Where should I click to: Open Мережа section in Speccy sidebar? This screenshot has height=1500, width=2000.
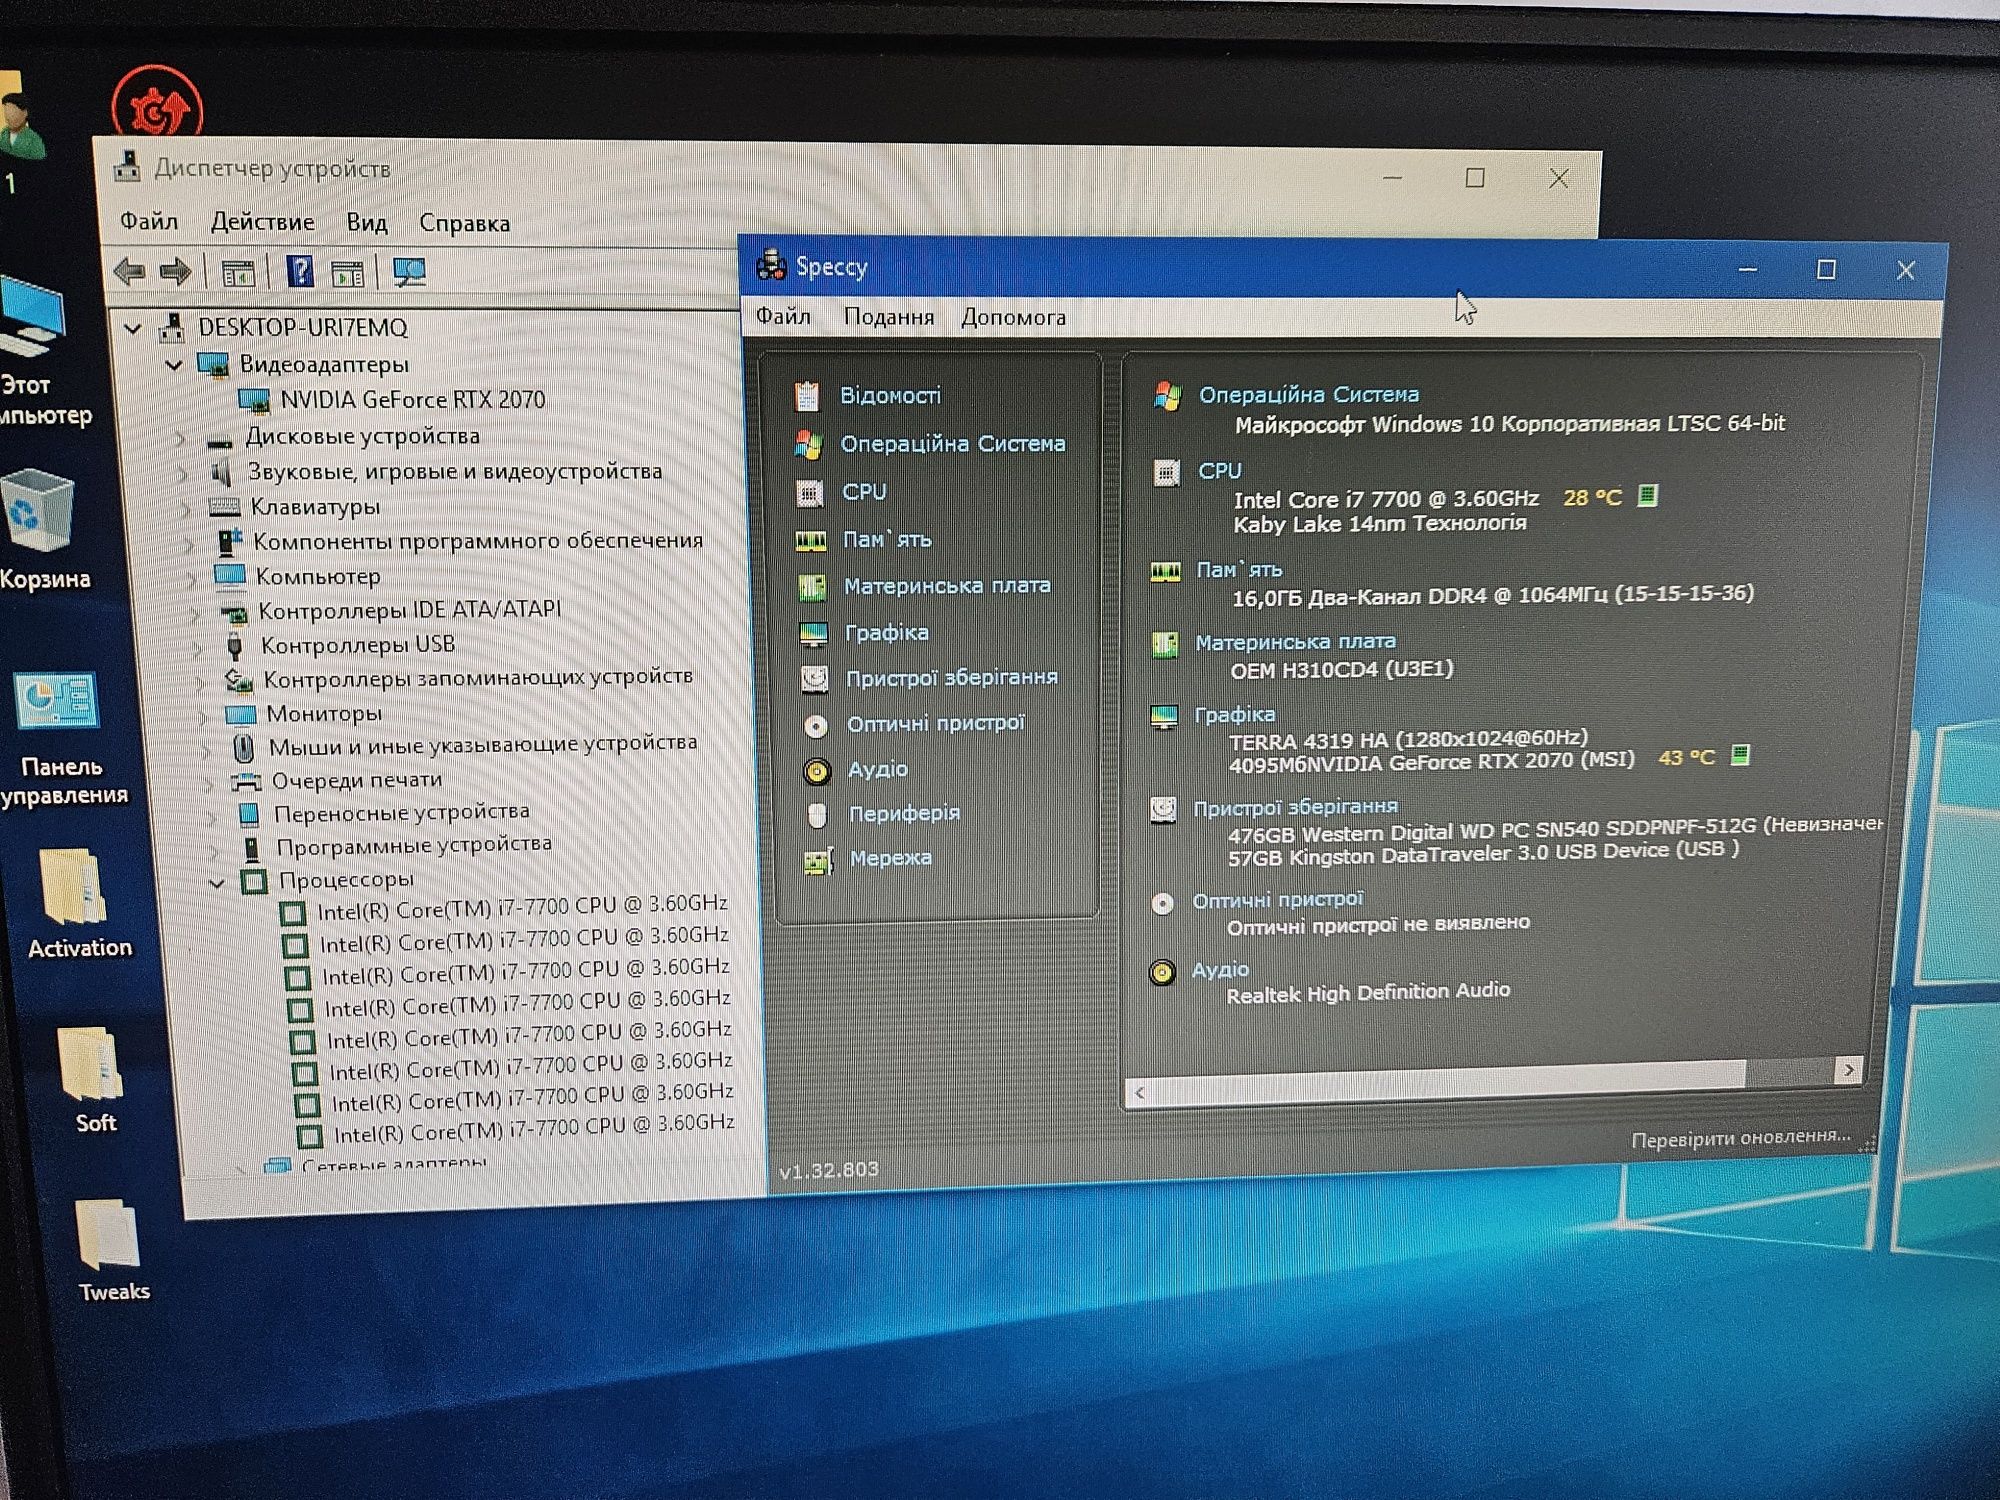tap(890, 858)
